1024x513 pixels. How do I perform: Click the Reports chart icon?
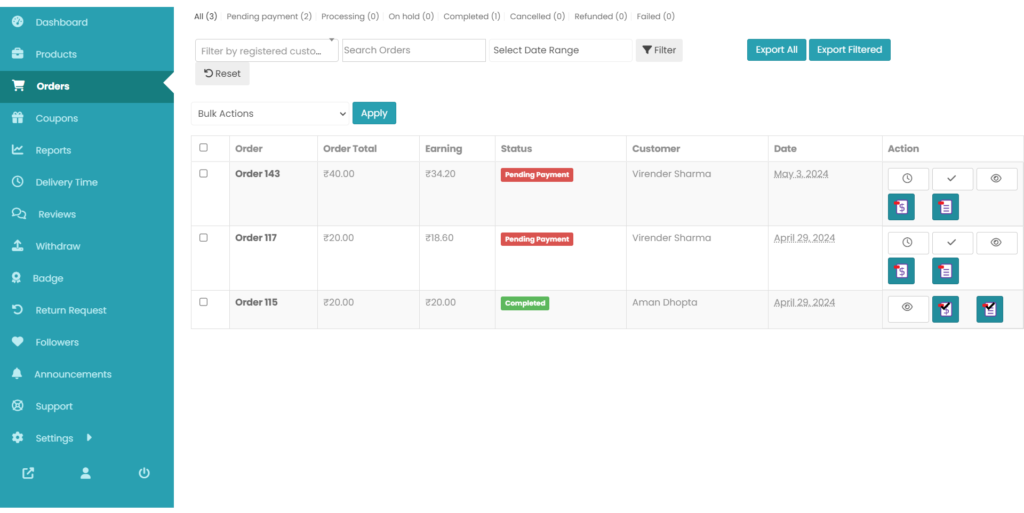coord(18,149)
